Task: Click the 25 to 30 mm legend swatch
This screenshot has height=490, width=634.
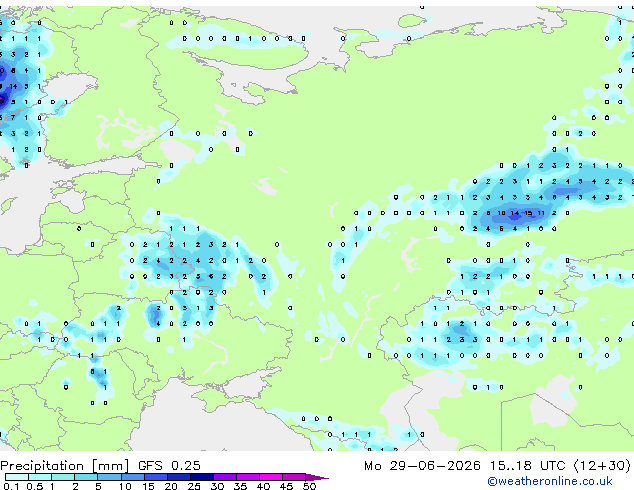Action: coord(201,477)
